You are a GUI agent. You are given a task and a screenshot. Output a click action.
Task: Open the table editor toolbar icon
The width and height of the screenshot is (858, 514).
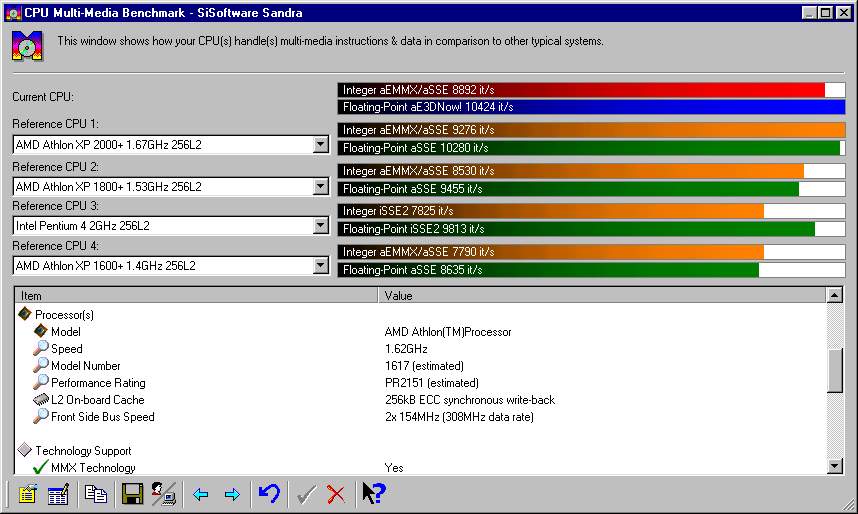[x=58, y=494]
